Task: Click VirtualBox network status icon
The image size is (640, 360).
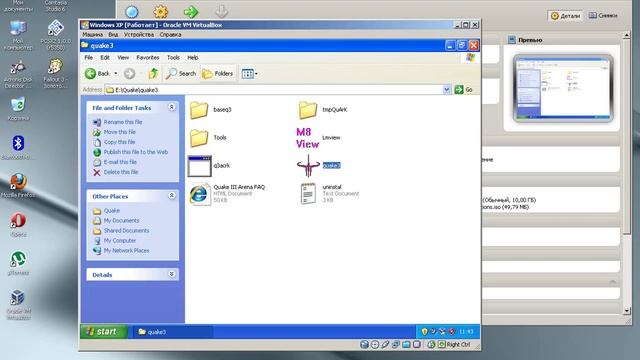Action: coord(396,344)
